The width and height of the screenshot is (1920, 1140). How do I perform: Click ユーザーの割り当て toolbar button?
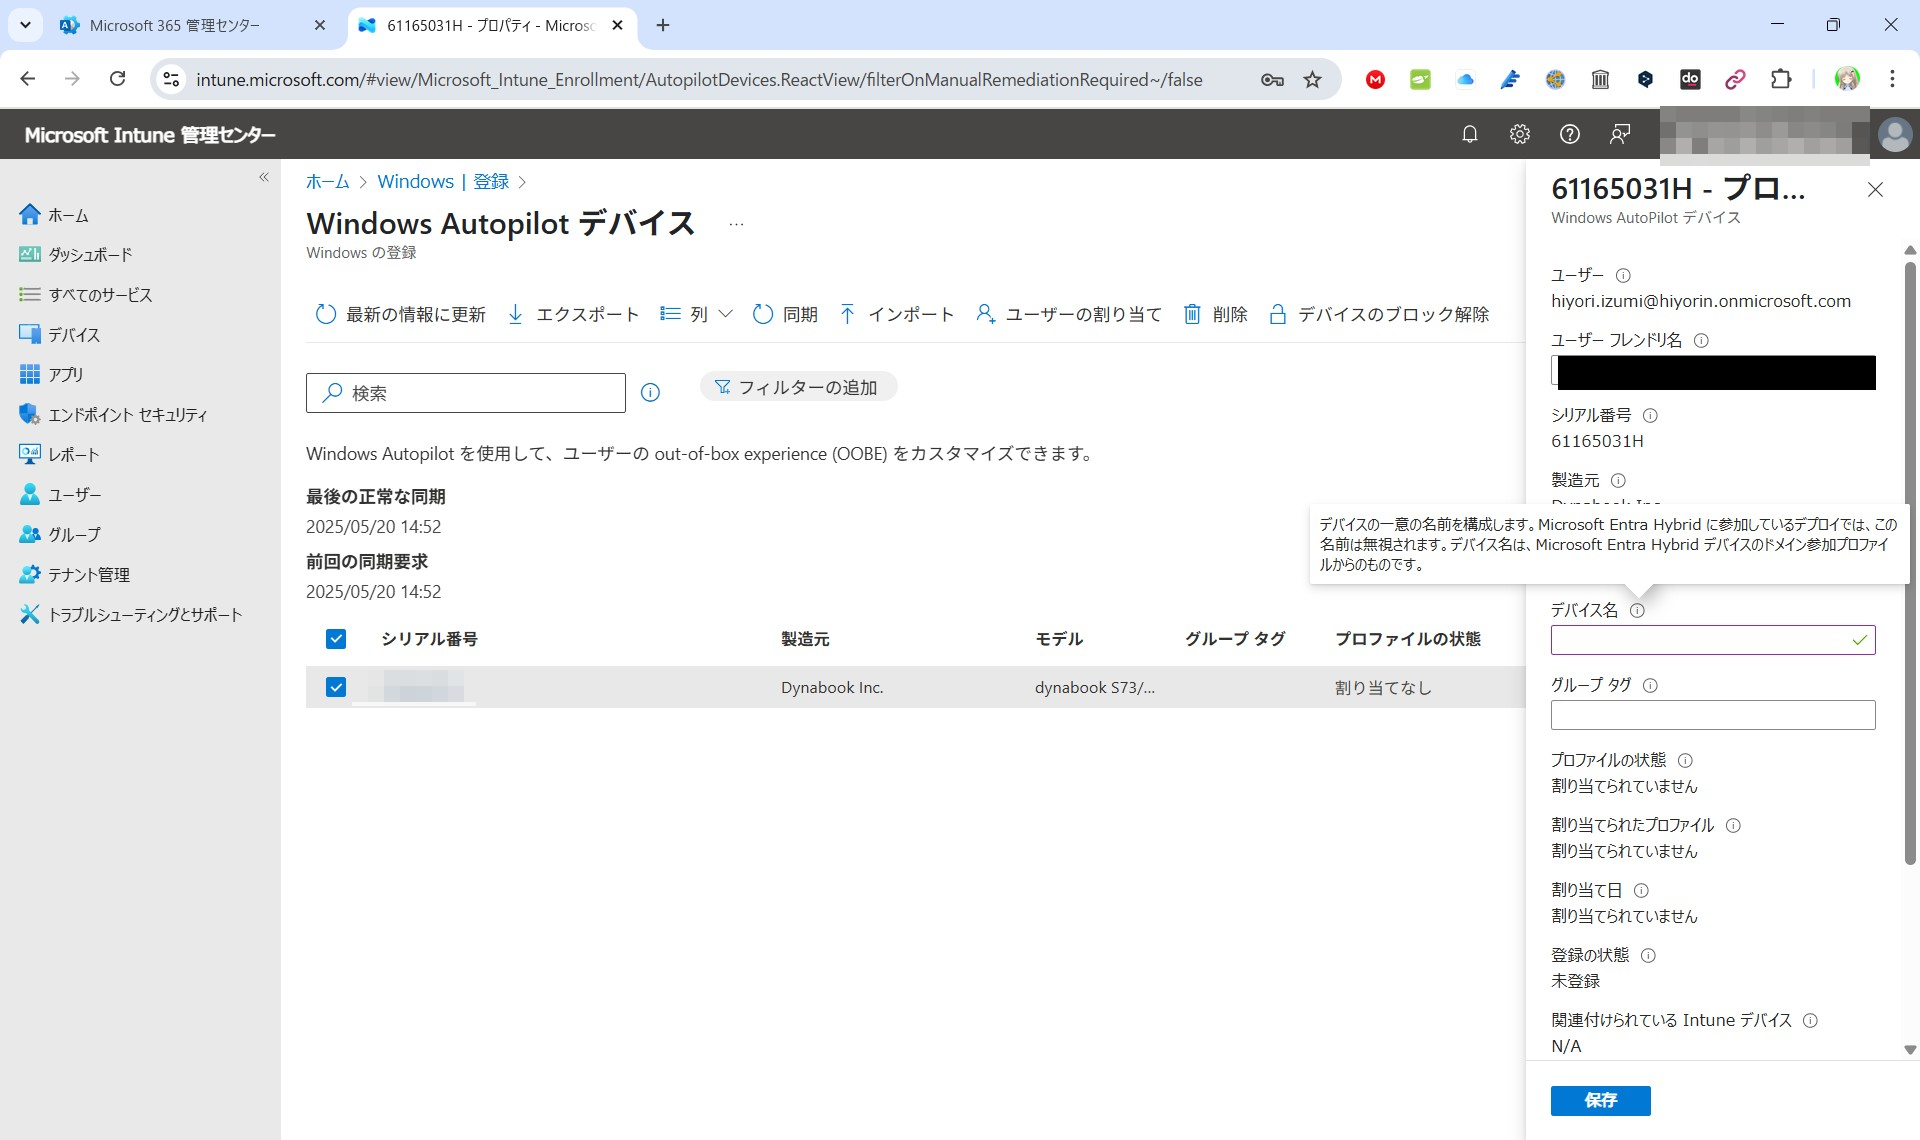tap(1068, 314)
